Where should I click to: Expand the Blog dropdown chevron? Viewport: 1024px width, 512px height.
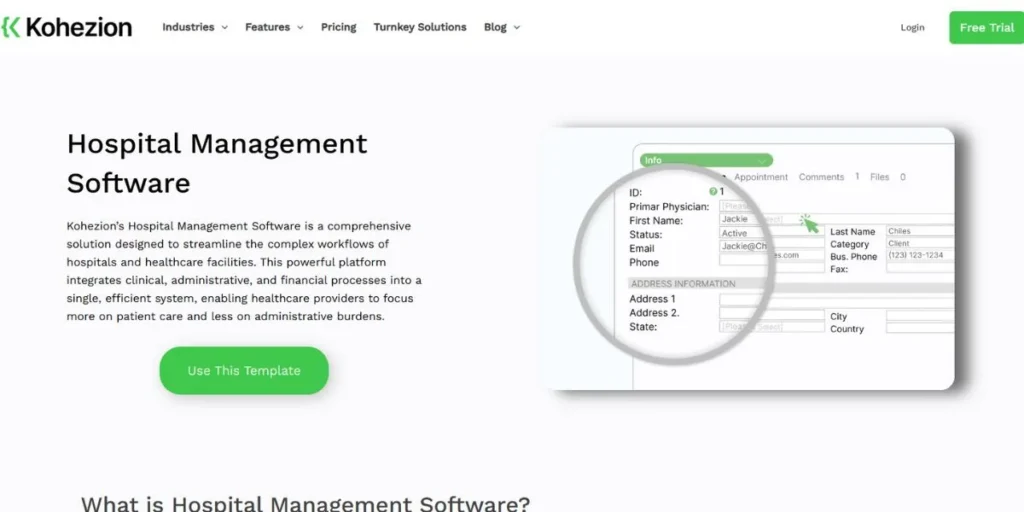coord(517,27)
